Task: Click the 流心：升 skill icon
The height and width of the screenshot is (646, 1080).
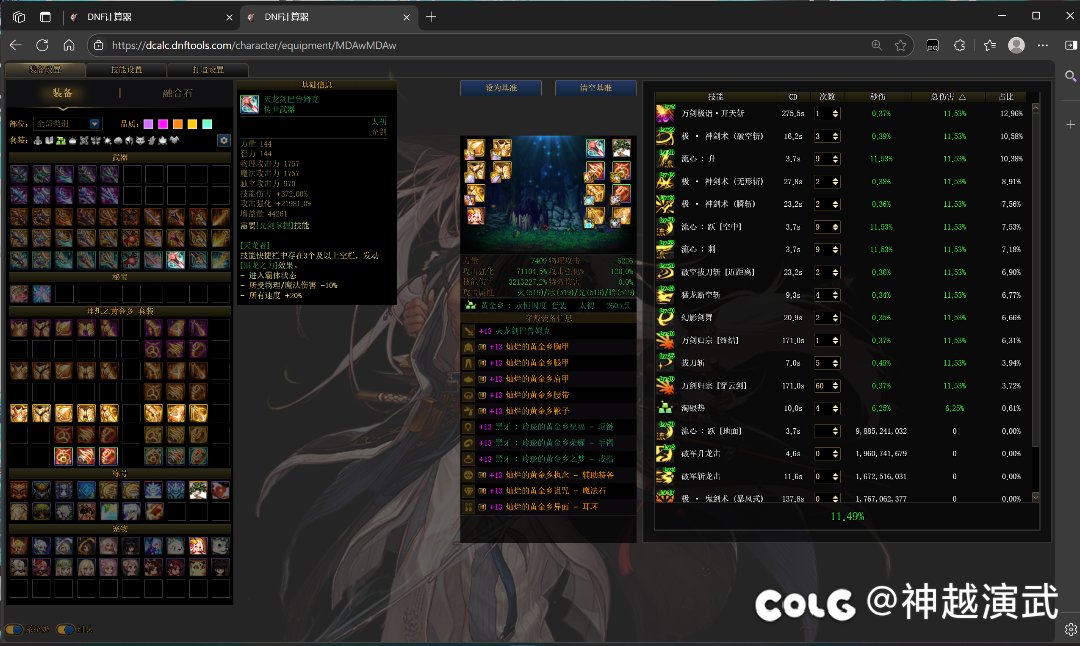Action: [665, 158]
